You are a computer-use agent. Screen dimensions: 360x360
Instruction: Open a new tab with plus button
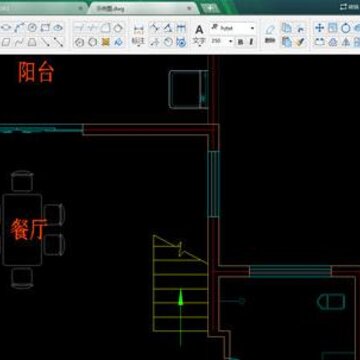tap(209, 8)
